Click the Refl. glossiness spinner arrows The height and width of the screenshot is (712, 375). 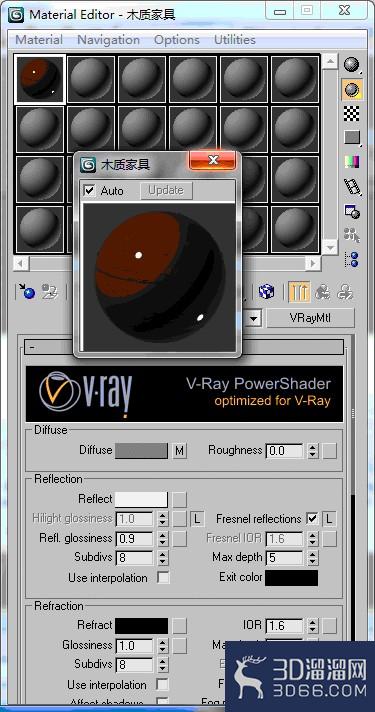[x=163, y=539]
